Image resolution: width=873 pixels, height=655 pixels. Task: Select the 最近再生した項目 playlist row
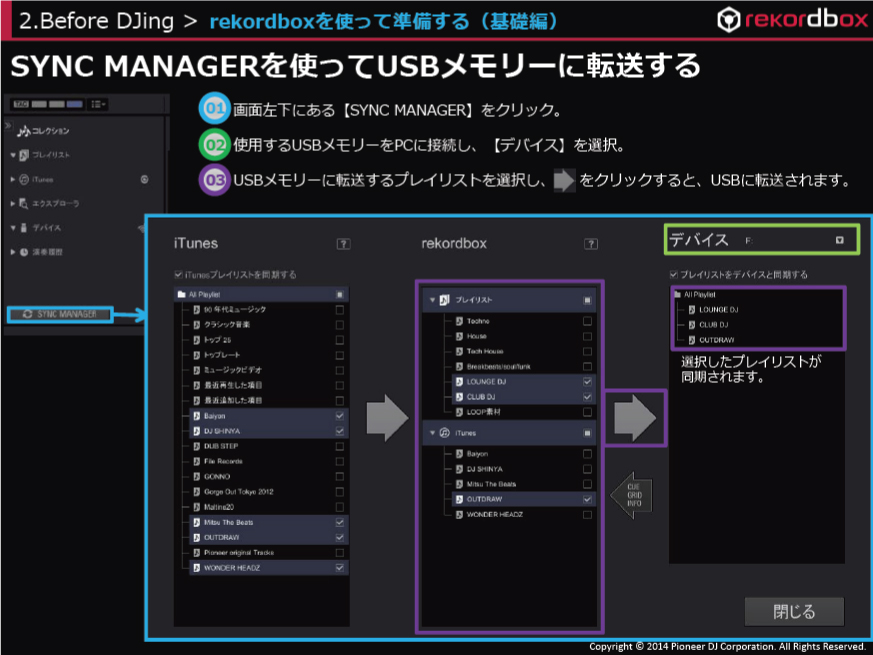271,385
